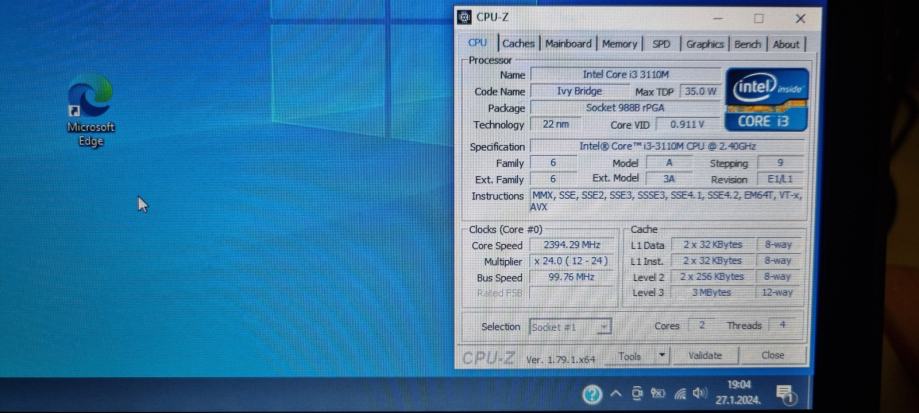This screenshot has width=919, height=413.
Task: Click the Ext. Model value 3A
Action: point(669,179)
